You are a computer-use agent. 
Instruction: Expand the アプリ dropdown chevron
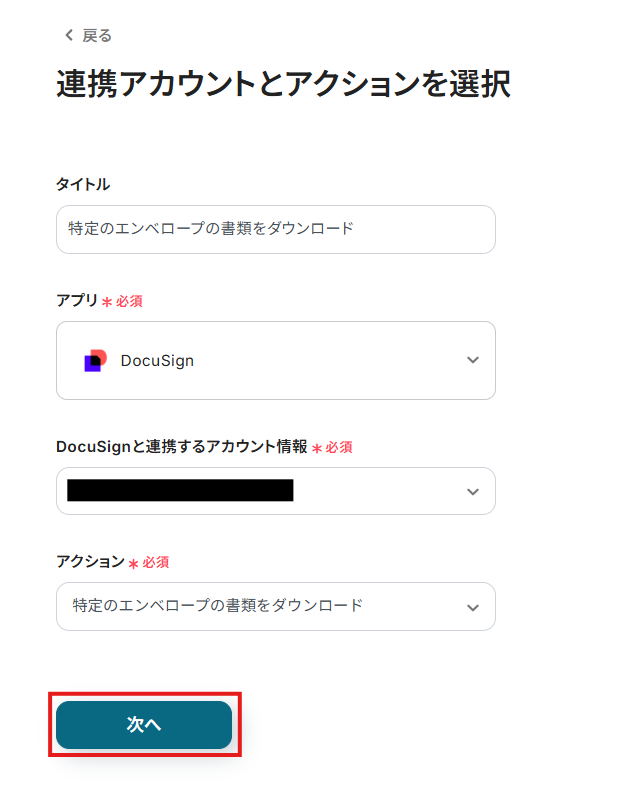click(x=473, y=360)
